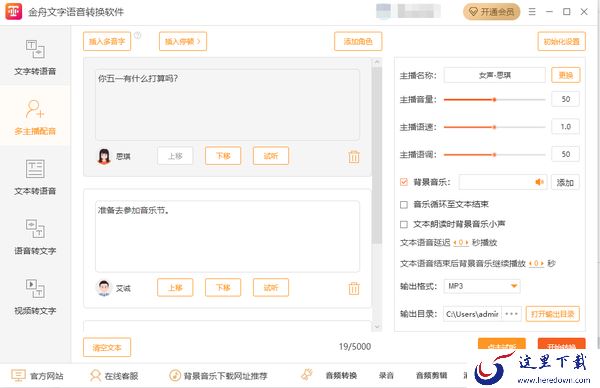This screenshot has height=388, width=600.
Task: Click the text box containing 准备去参加音乐节。
Action: click(227, 236)
